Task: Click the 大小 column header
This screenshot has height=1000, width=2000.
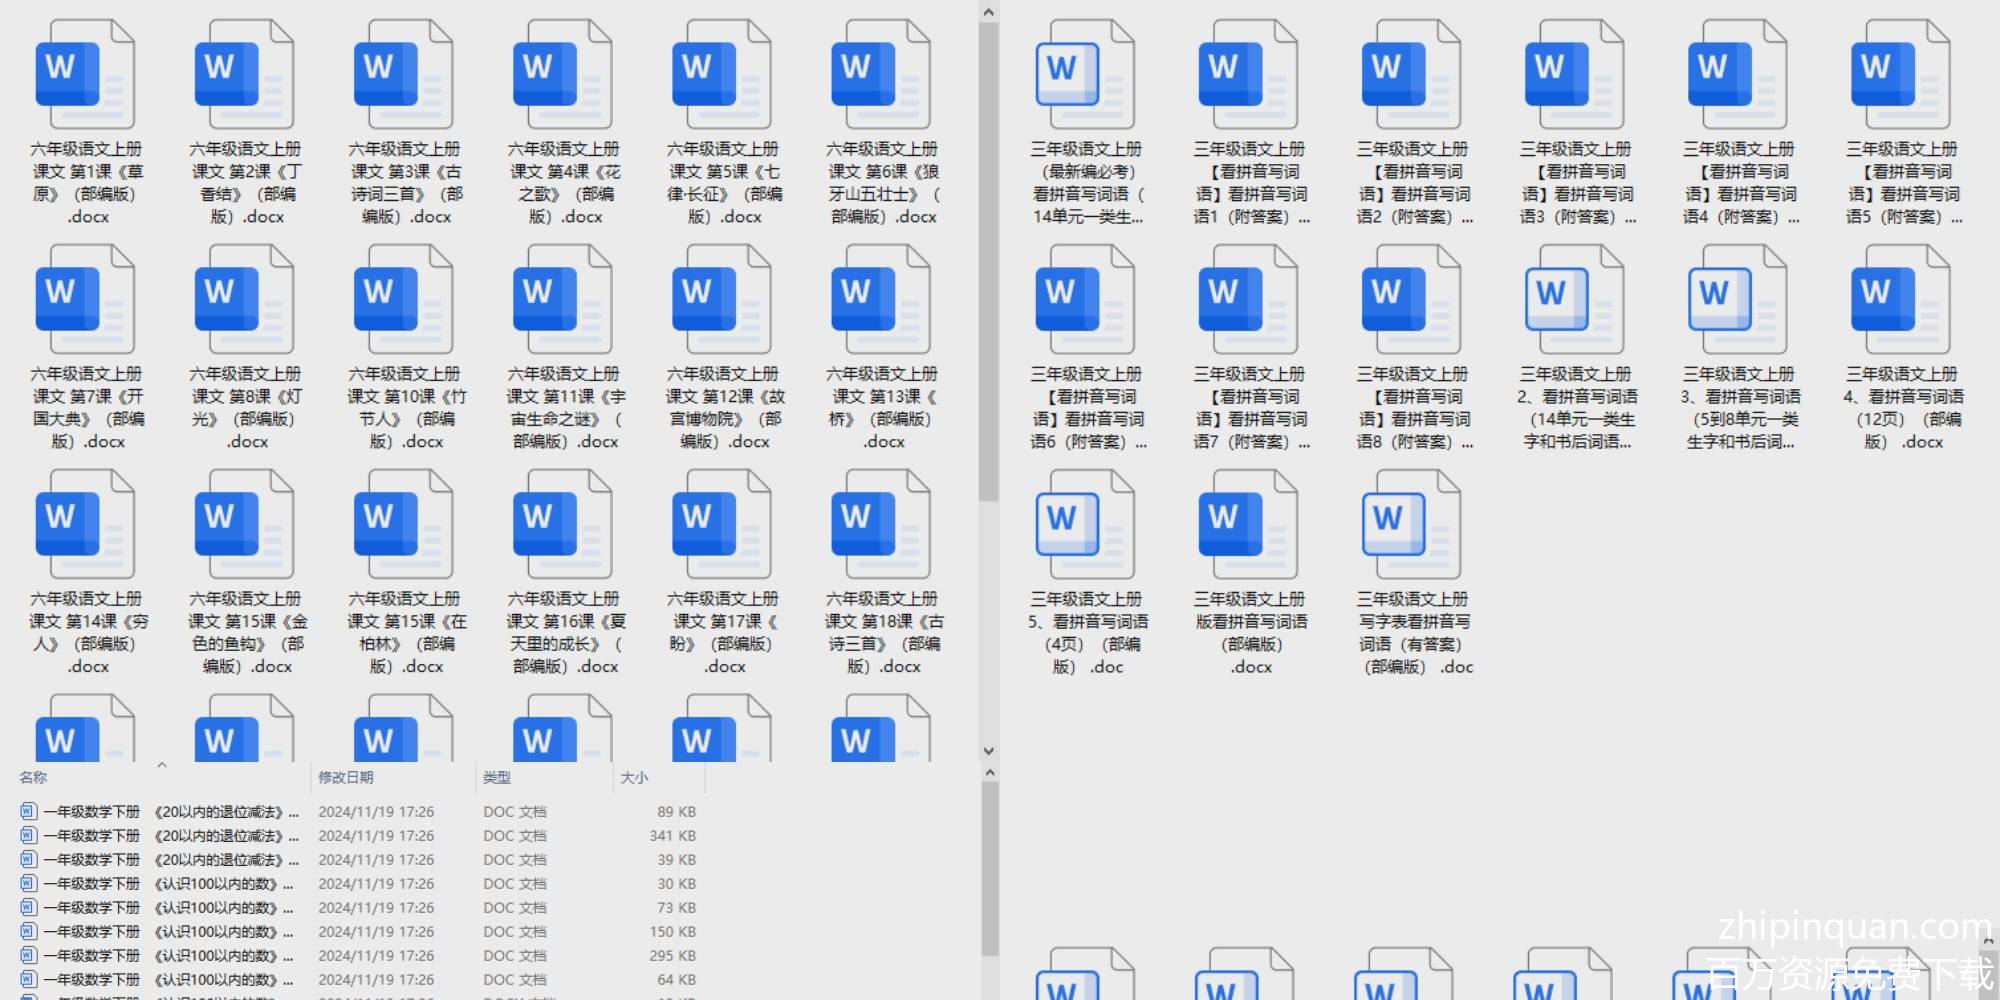Action: click(634, 777)
